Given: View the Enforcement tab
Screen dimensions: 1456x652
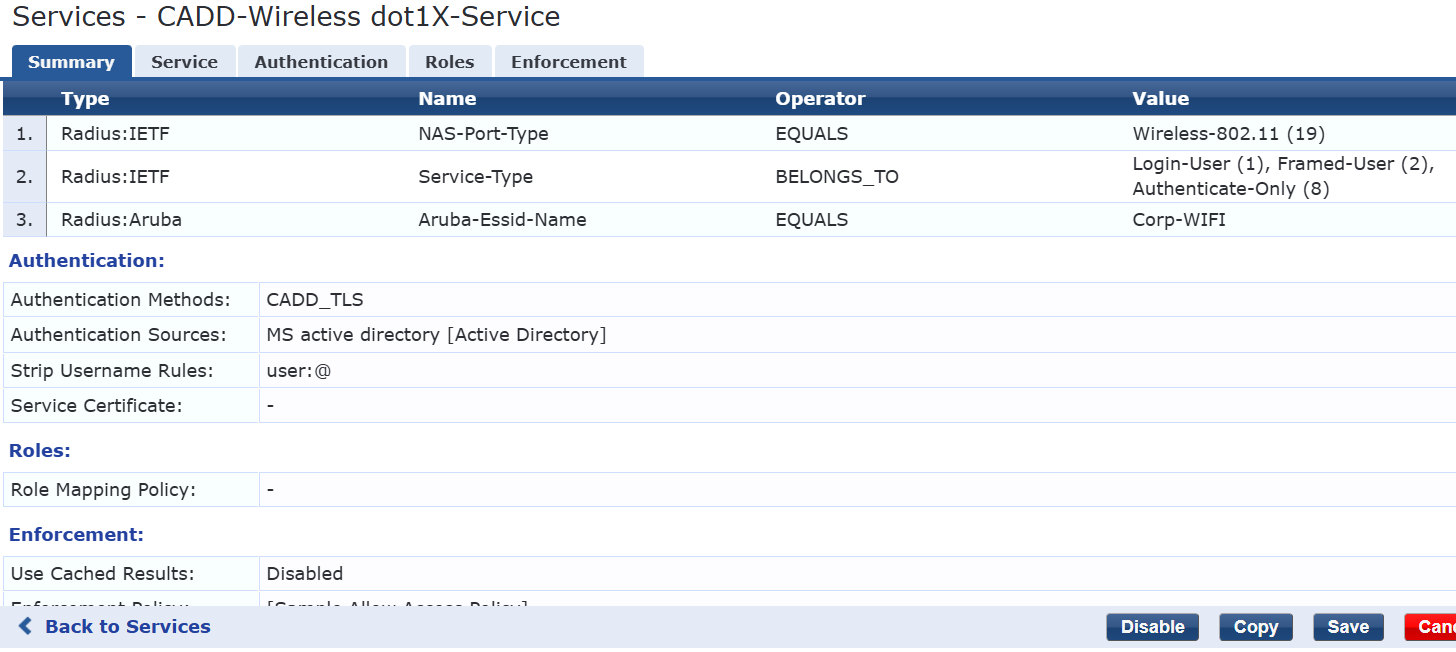Looking at the screenshot, I should coord(569,61).
